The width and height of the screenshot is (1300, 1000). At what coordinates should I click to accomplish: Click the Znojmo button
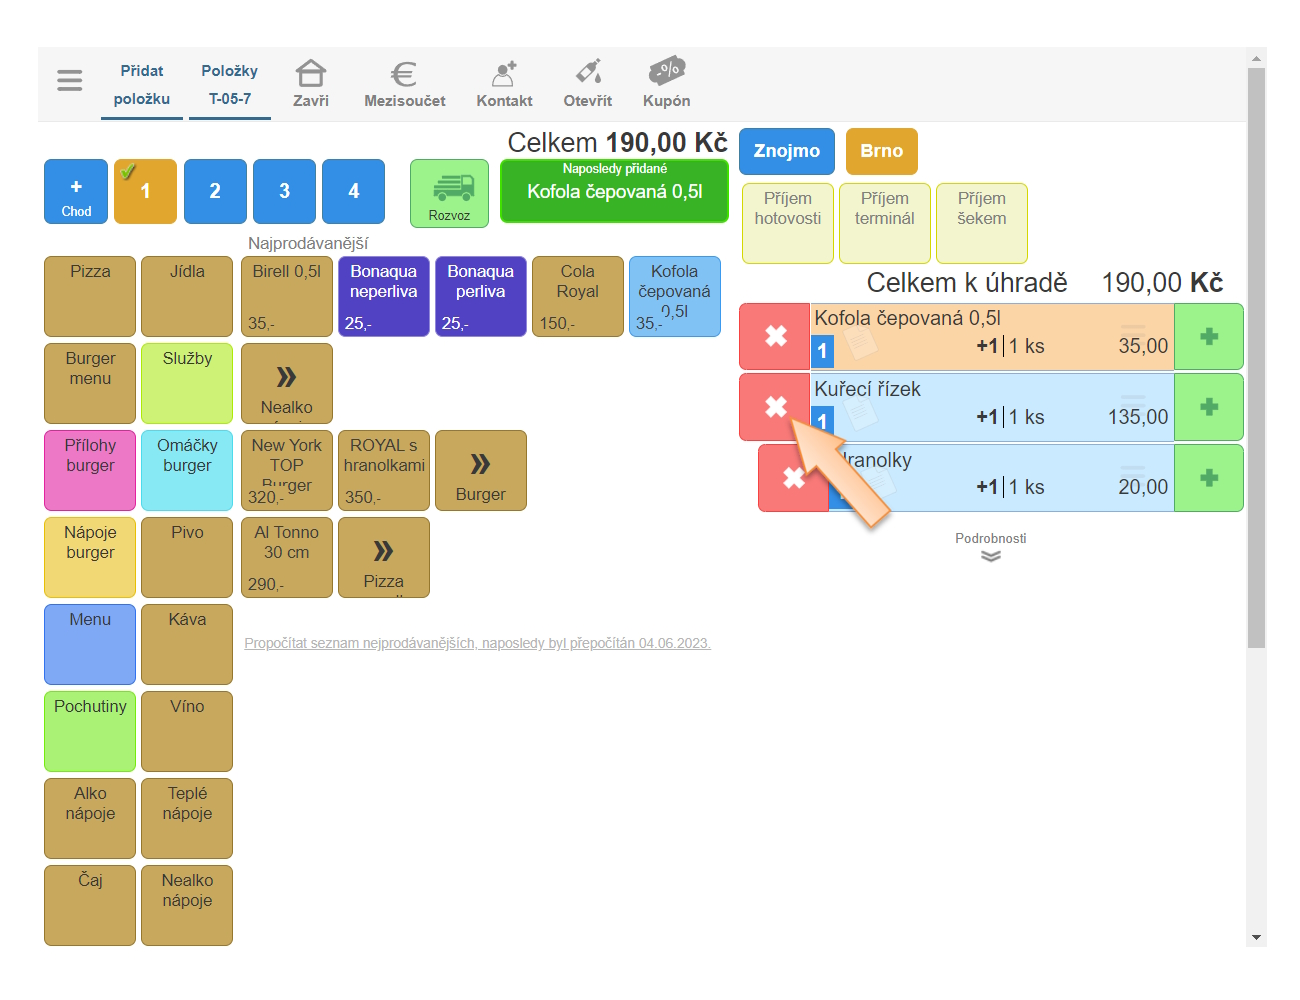tap(787, 151)
